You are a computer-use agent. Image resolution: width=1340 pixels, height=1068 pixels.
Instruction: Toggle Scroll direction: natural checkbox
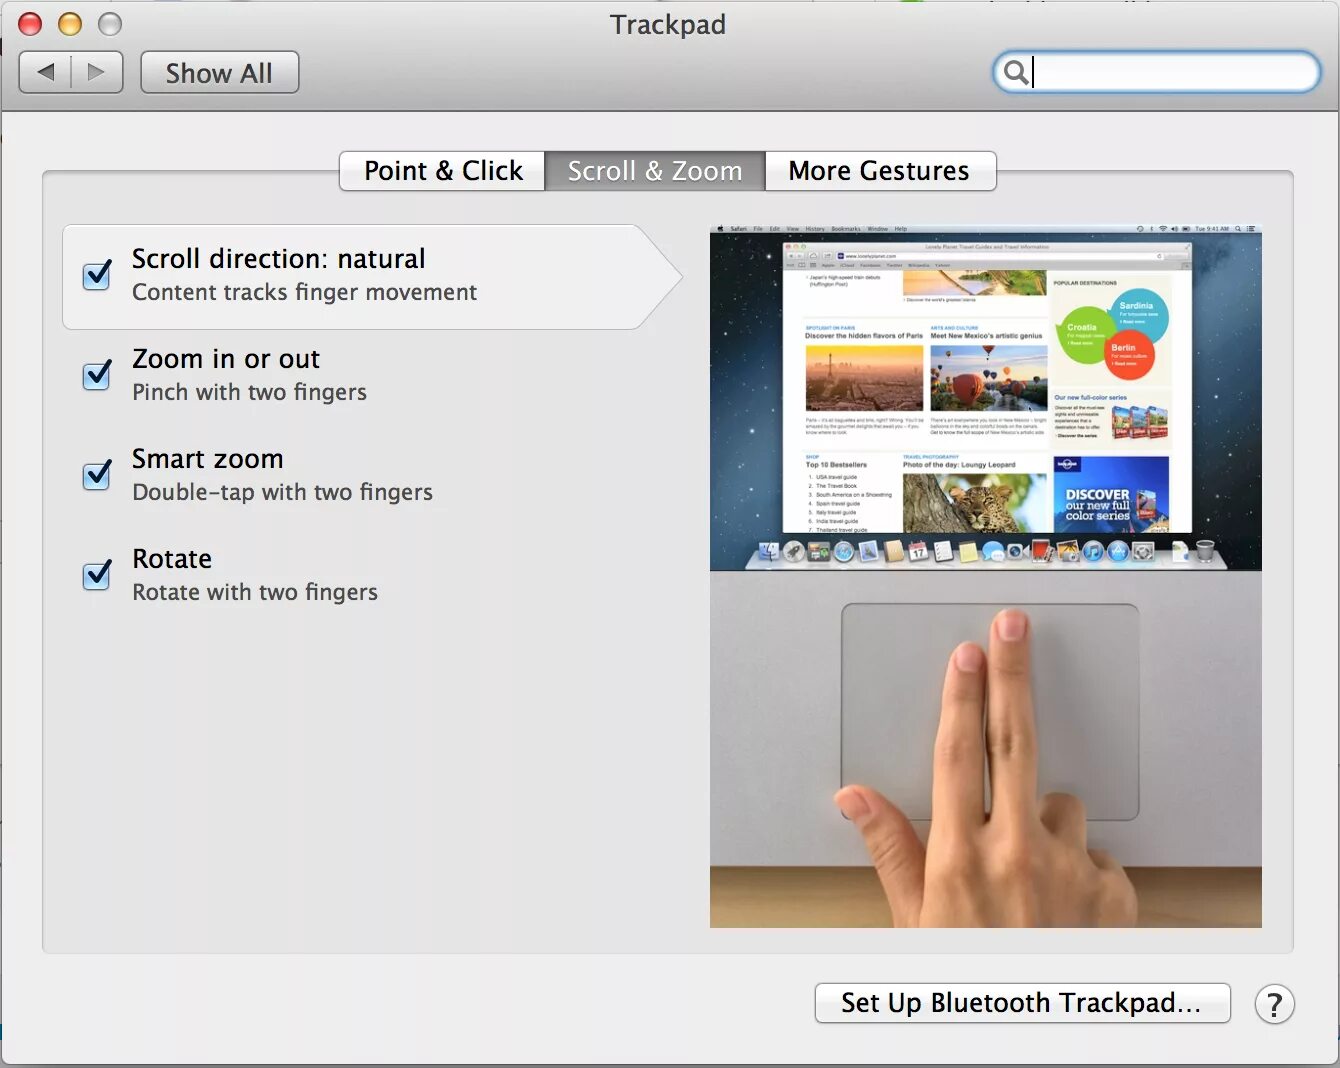(97, 274)
